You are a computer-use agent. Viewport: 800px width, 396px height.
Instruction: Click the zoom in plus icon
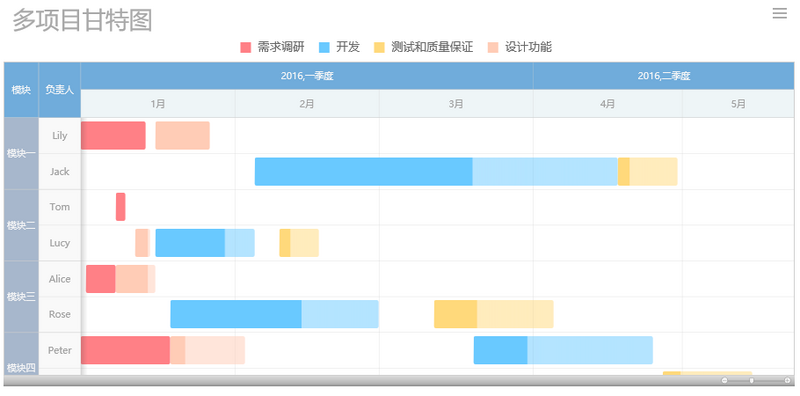787,381
